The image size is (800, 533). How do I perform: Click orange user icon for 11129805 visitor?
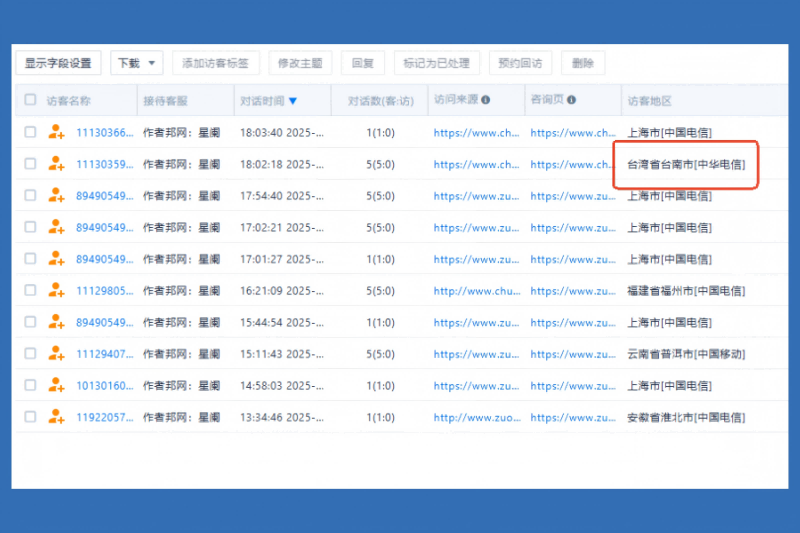tap(56, 291)
